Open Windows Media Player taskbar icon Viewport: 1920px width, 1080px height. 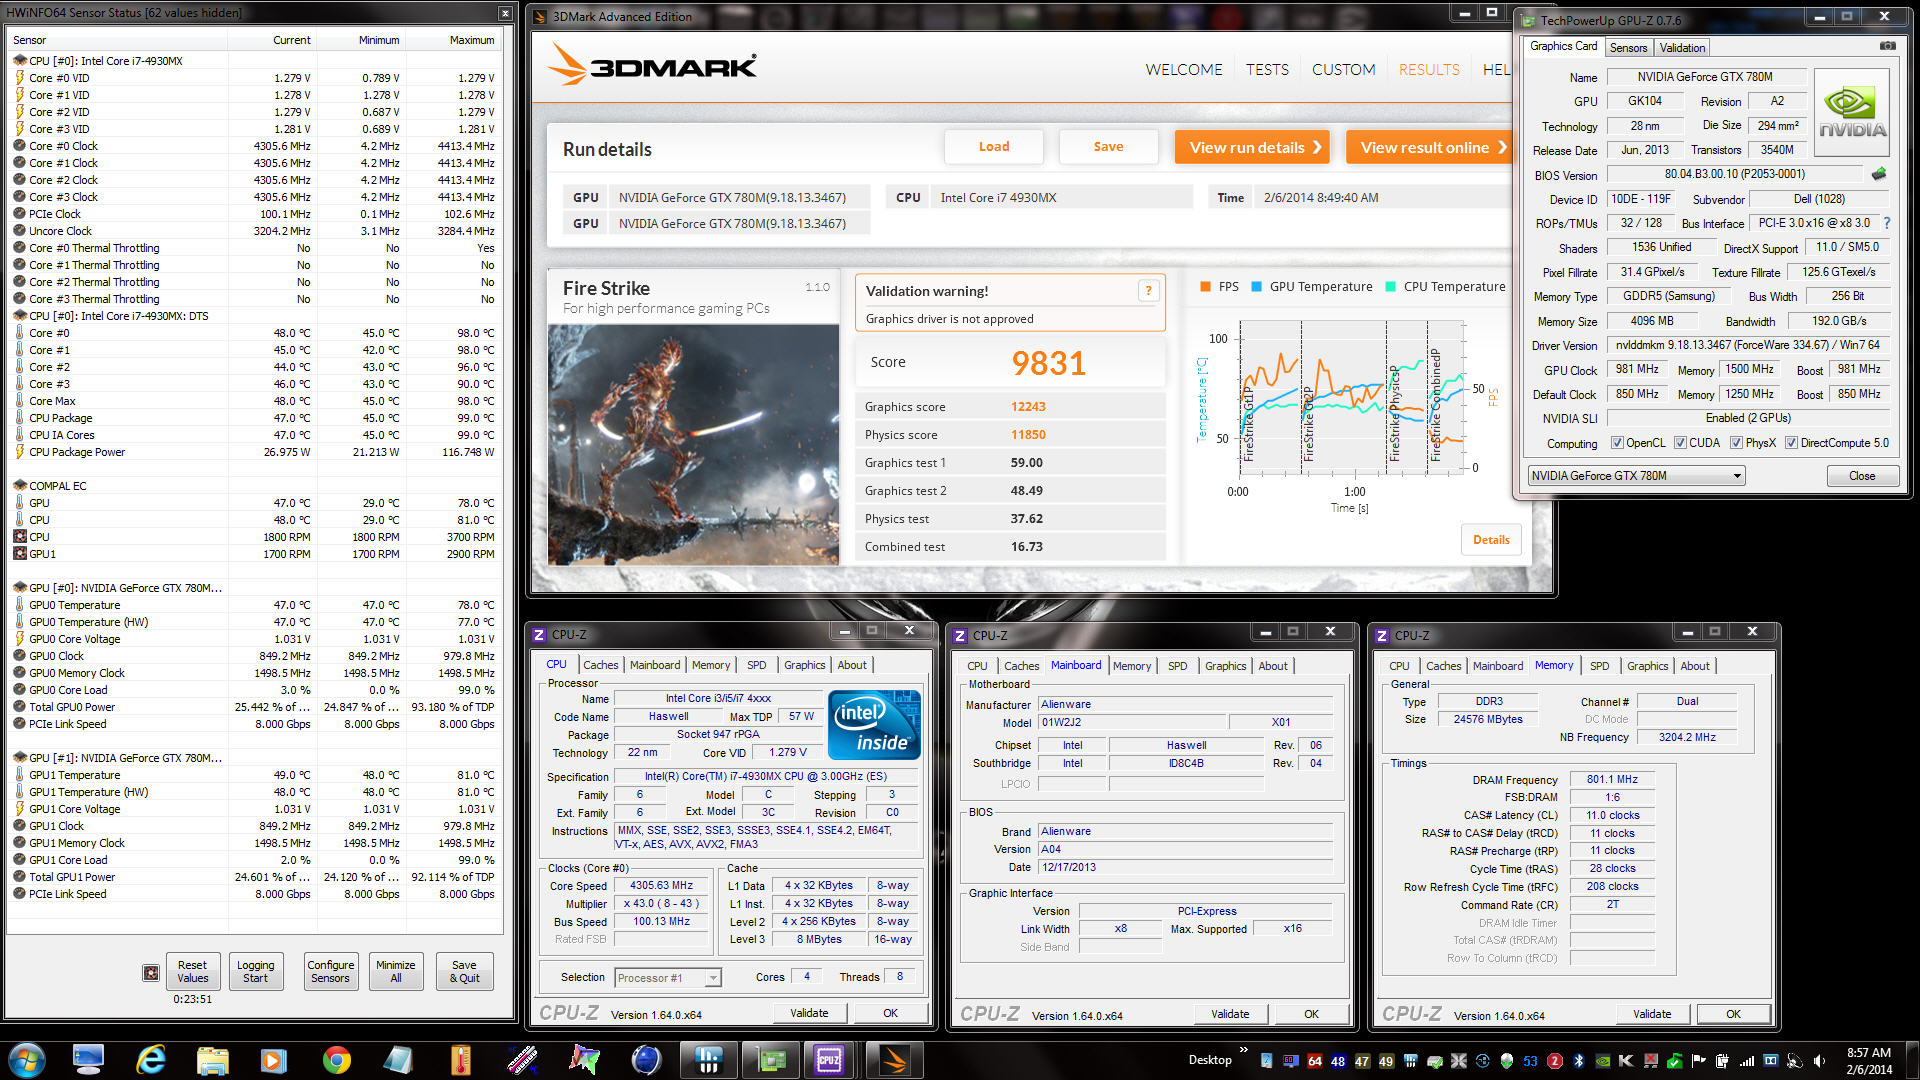(x=274, y=1059)
